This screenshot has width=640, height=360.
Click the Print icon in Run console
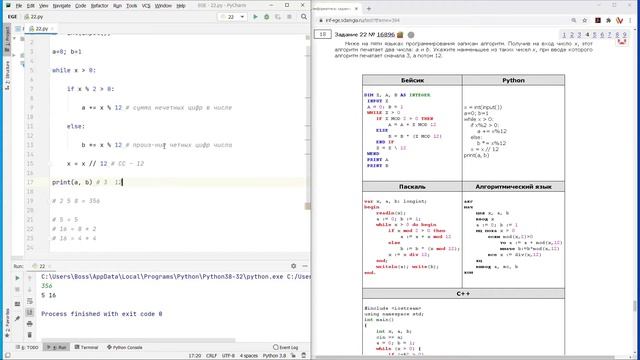[x=30, y=324]
